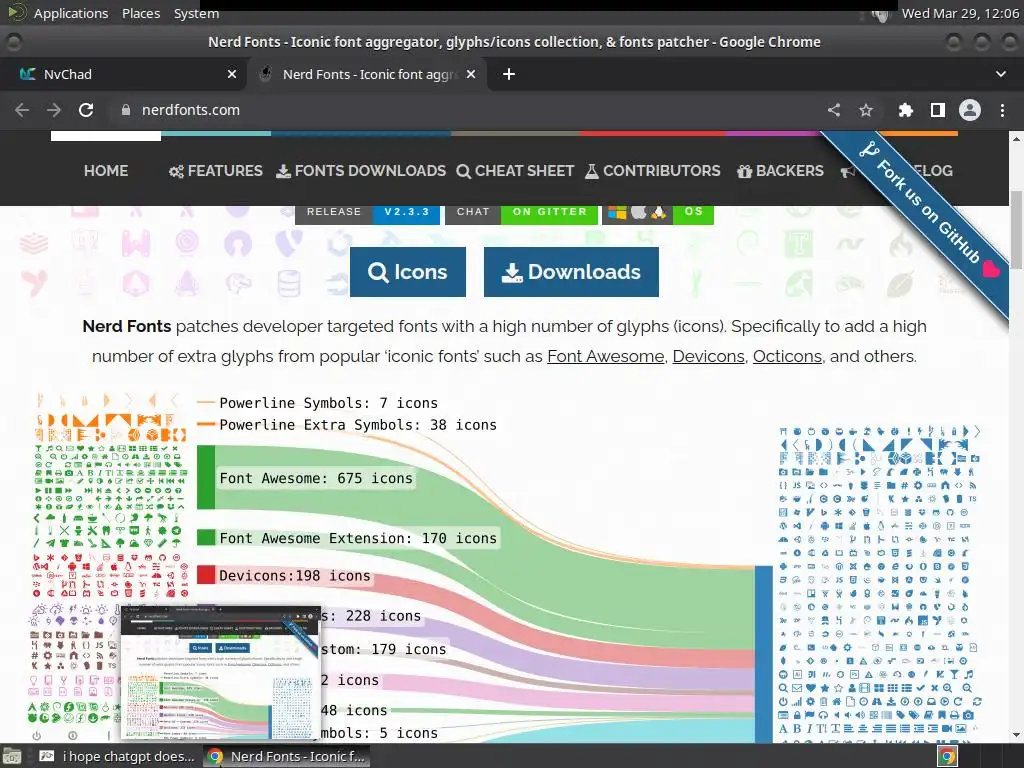Close the Nerd Fonts tab
The image size is (1024, 768).
coord(471,74)
